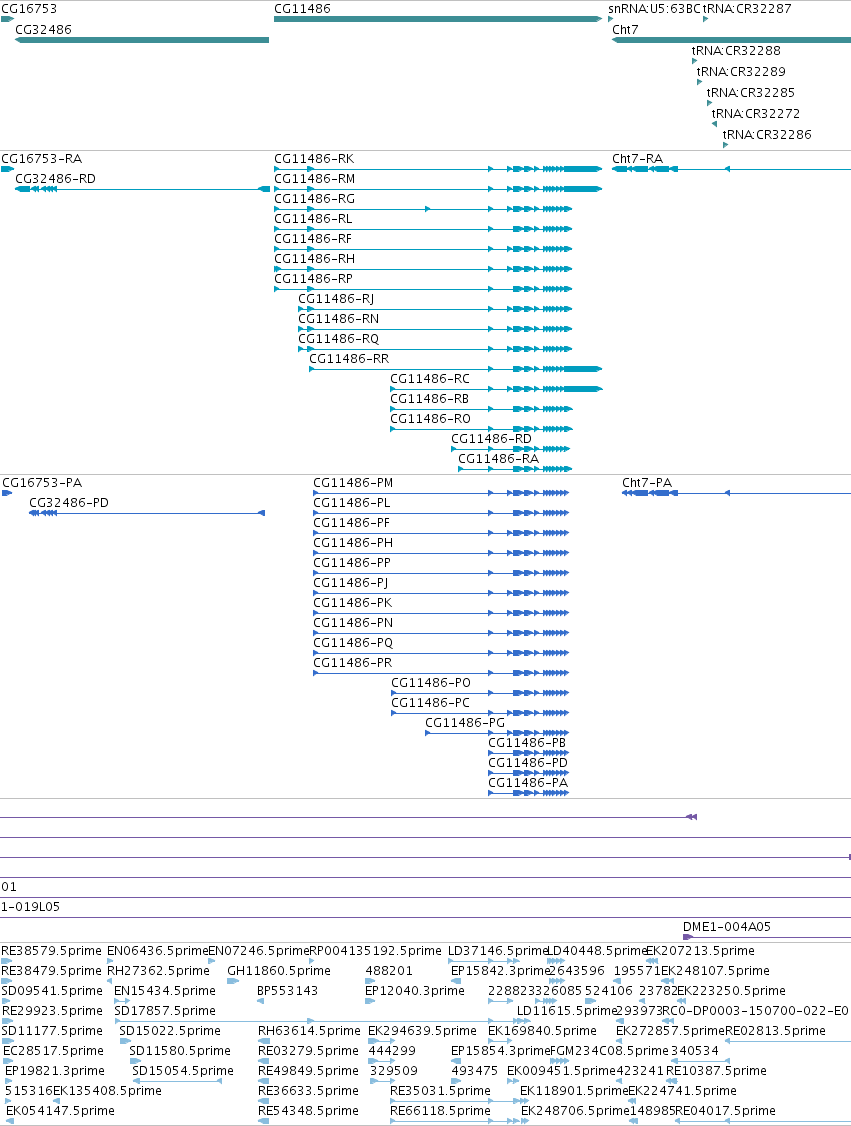Viewport: 851px width, 1126px height.
Task: Click protein CG32486-PD label
Action: pyautogui.click(x=69, y=503)
